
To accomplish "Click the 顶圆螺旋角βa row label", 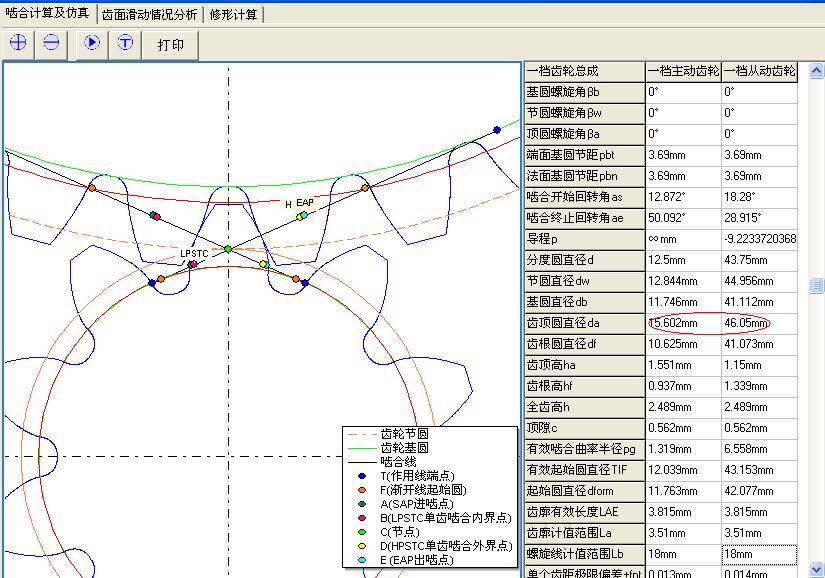I will (x=585, y=134).
